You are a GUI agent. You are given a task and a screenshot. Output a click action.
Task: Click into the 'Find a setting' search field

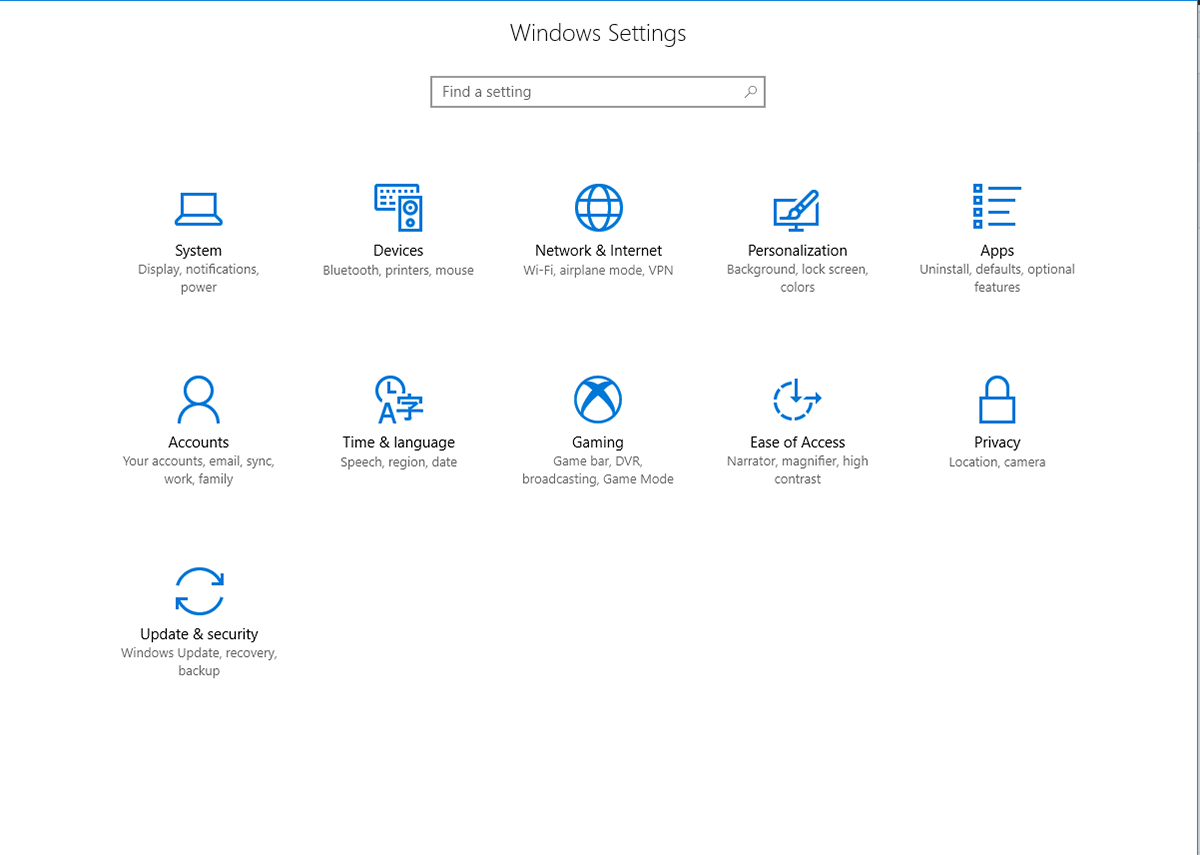598,91
